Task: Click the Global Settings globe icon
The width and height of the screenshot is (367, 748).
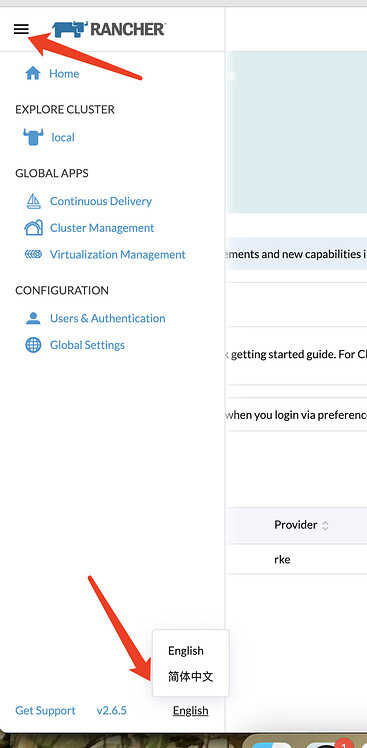Action: [x=33, y=345]
